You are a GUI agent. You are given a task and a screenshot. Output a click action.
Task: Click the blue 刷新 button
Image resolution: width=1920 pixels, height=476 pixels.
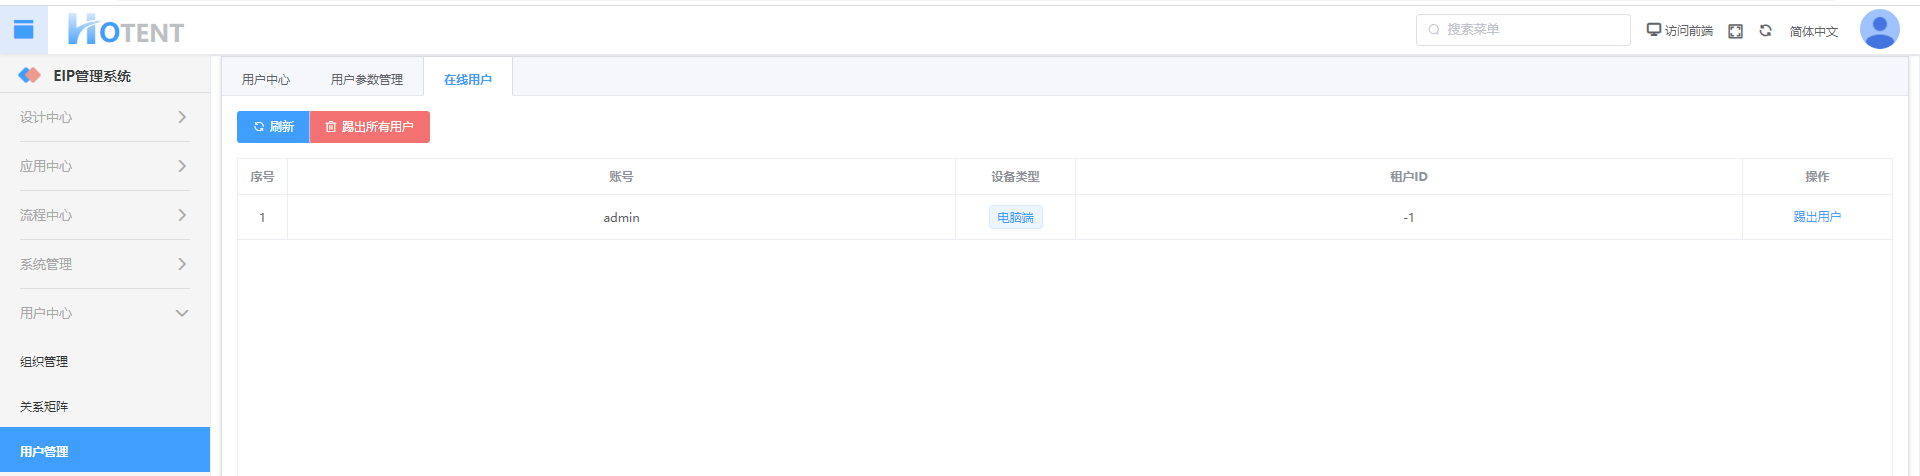[273, 127]
